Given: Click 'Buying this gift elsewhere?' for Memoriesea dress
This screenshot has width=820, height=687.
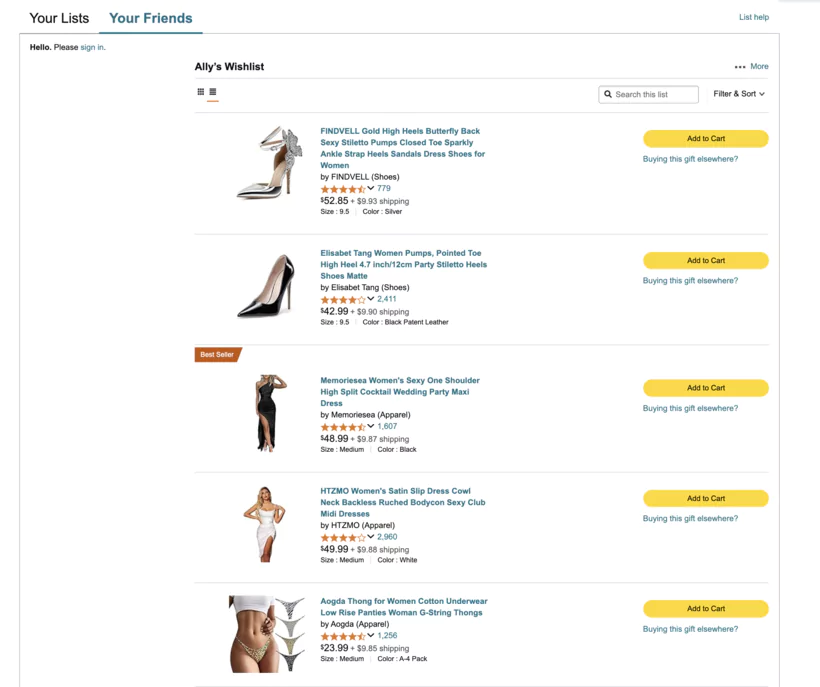Looking at the screenshot, I should point(690,408).
